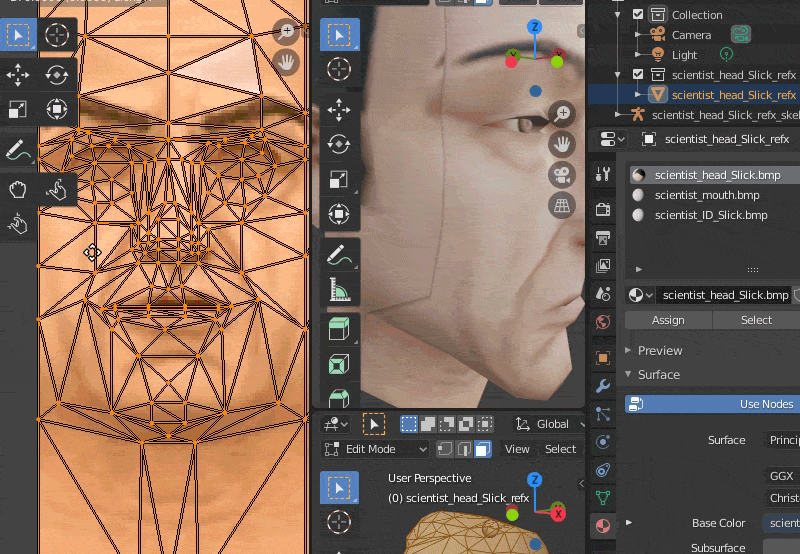Select the UV editor Cursor tool

click(57, 35)
